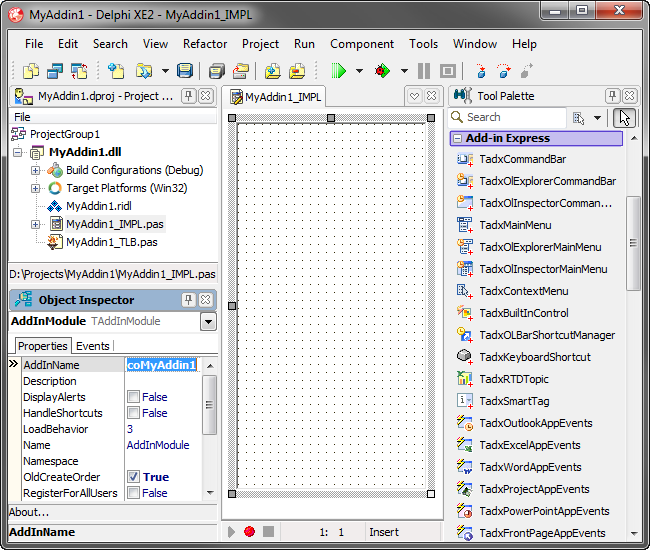Select TadxMainMenu component
The image size is (650, 550).
515,225
